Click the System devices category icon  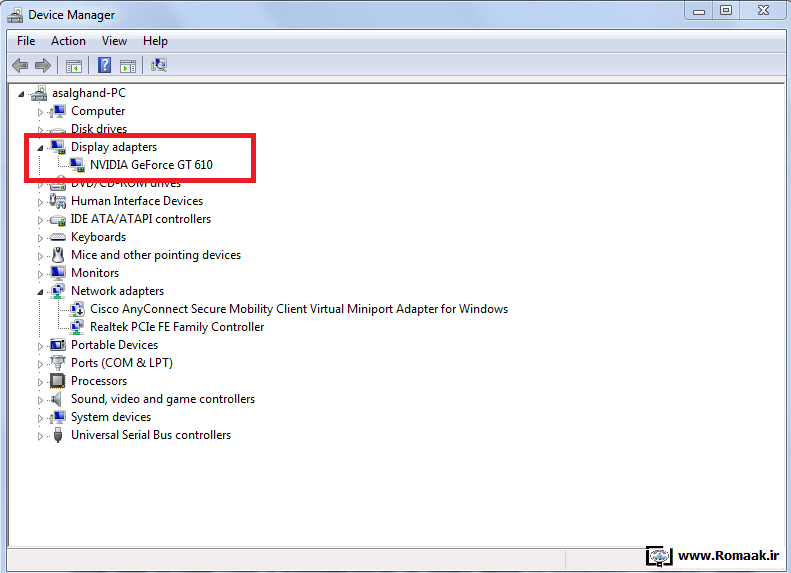click(58, 417)
